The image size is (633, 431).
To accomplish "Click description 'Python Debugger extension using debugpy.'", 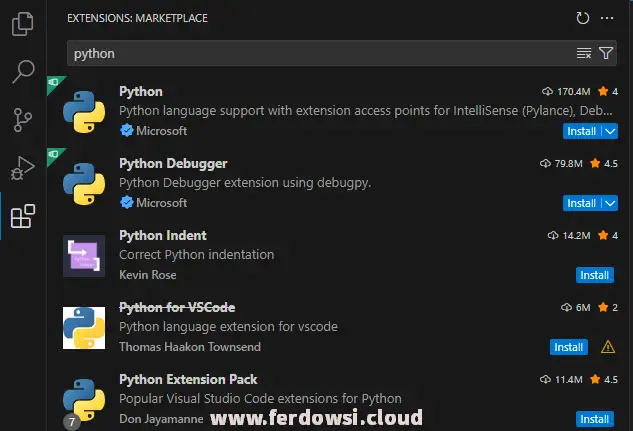I will point(245,183).
